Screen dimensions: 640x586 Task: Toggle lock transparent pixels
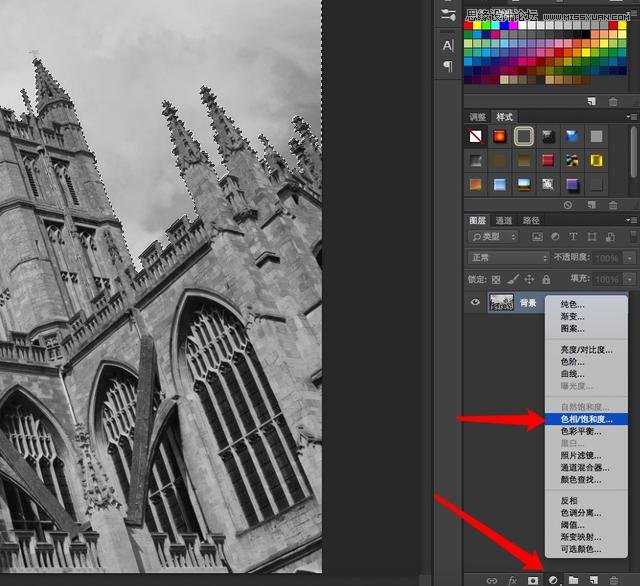point(496,280)
